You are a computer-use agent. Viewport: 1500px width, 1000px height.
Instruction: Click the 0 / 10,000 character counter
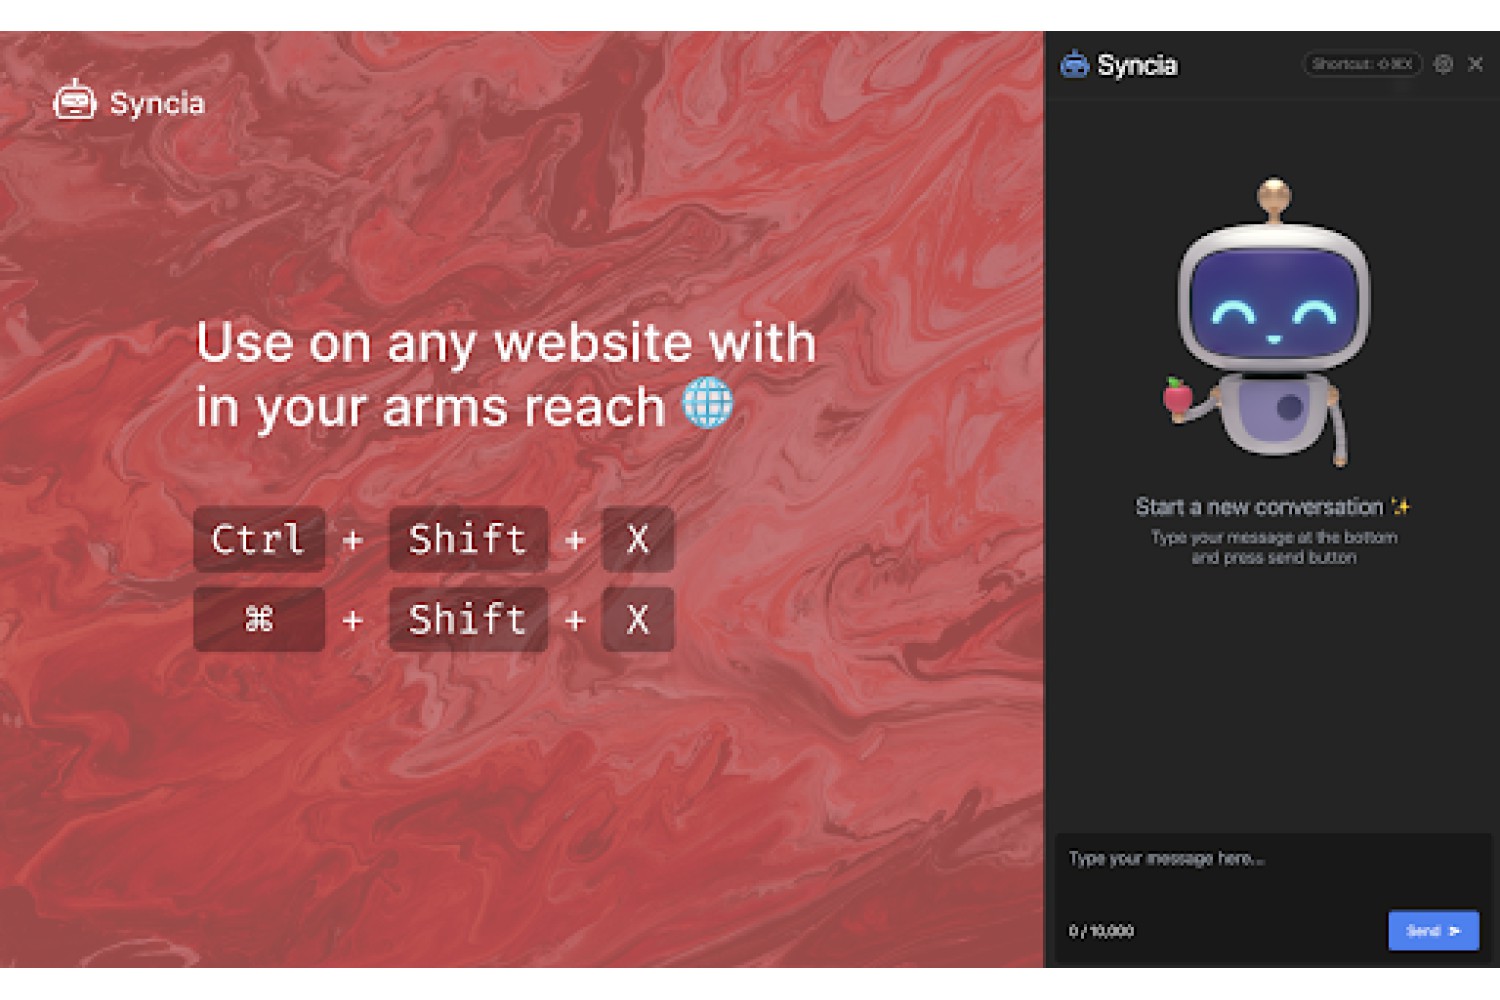pos(1101,931)
